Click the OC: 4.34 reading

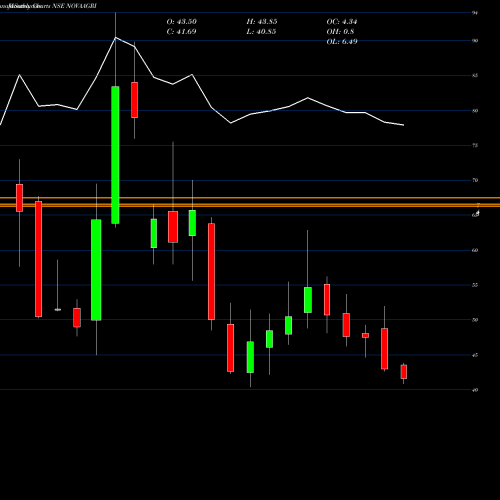[342, 22]
